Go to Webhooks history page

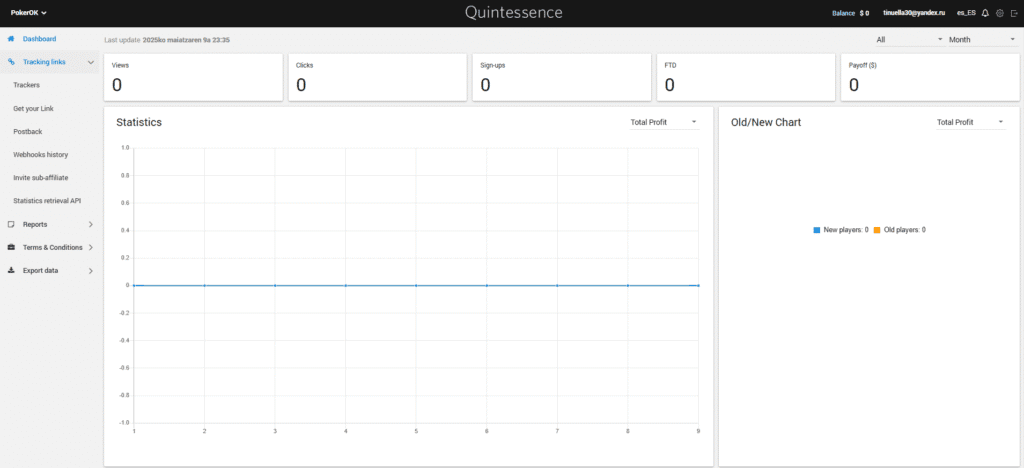coord(40,155)
